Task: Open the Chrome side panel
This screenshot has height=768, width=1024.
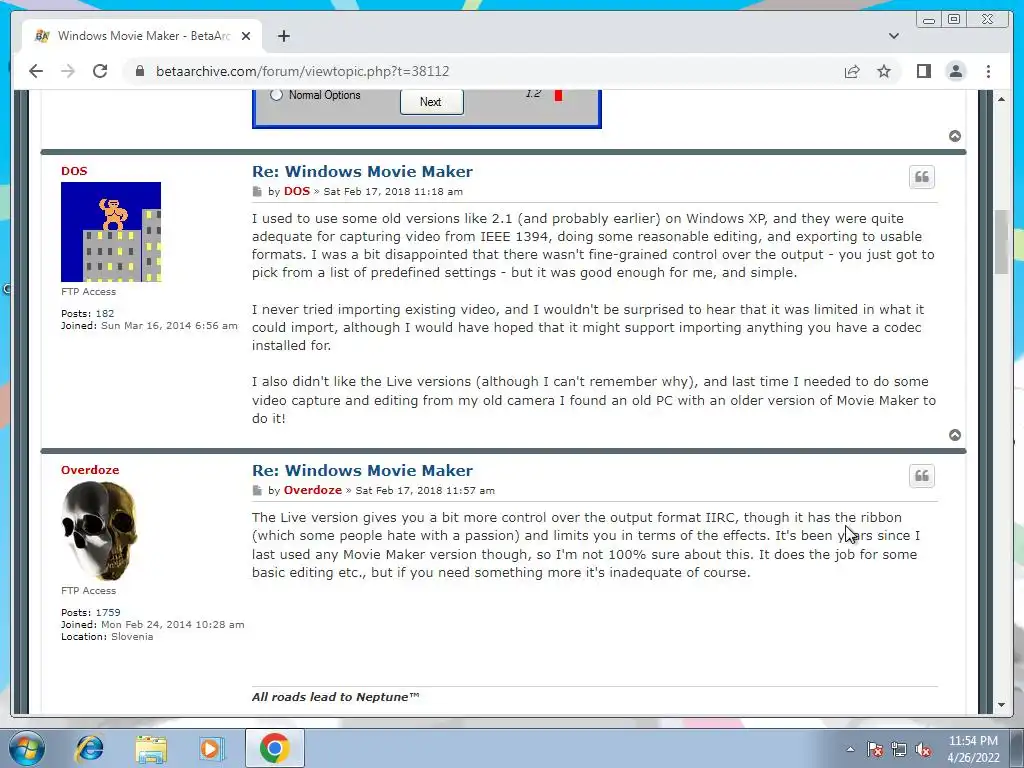Action: pyautogui.click(x=923, y=71)
